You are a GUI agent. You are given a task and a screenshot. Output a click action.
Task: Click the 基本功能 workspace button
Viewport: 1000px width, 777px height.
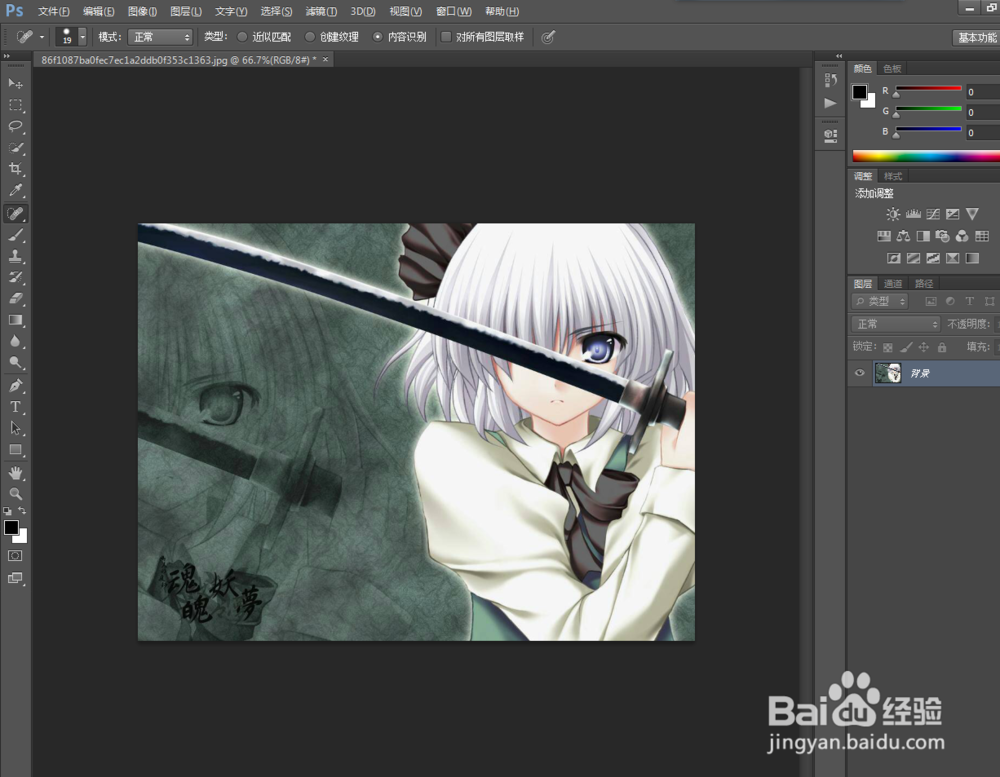tap(976, 38)
